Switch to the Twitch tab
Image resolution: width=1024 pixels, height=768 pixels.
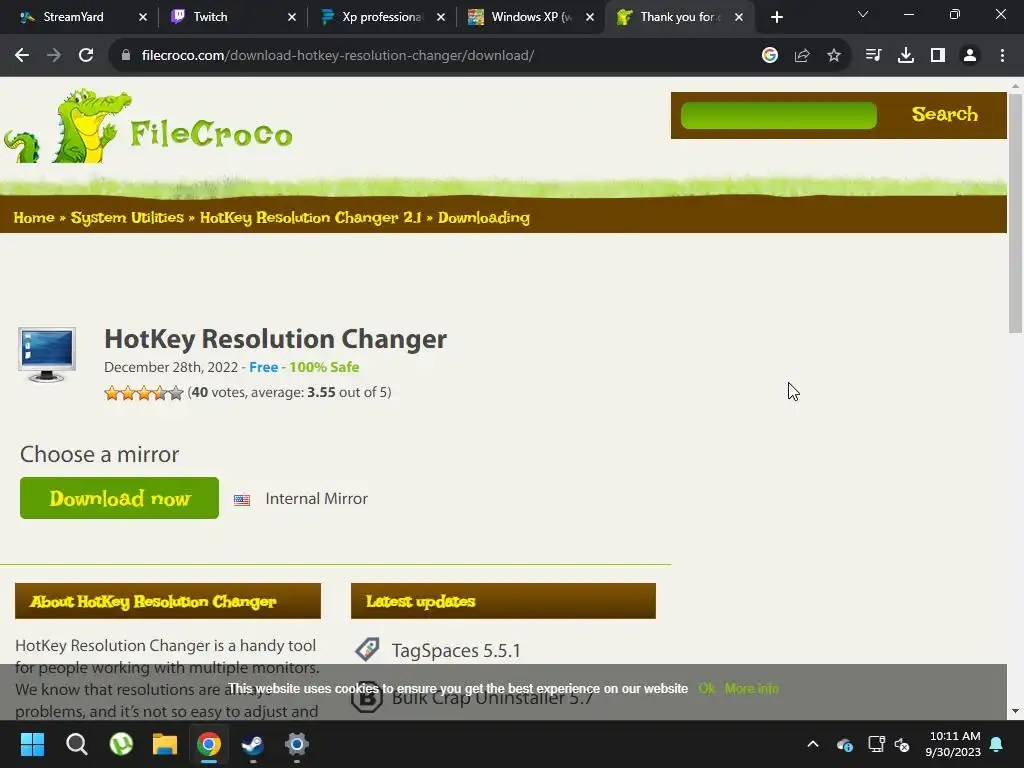[x=233, y=17]
